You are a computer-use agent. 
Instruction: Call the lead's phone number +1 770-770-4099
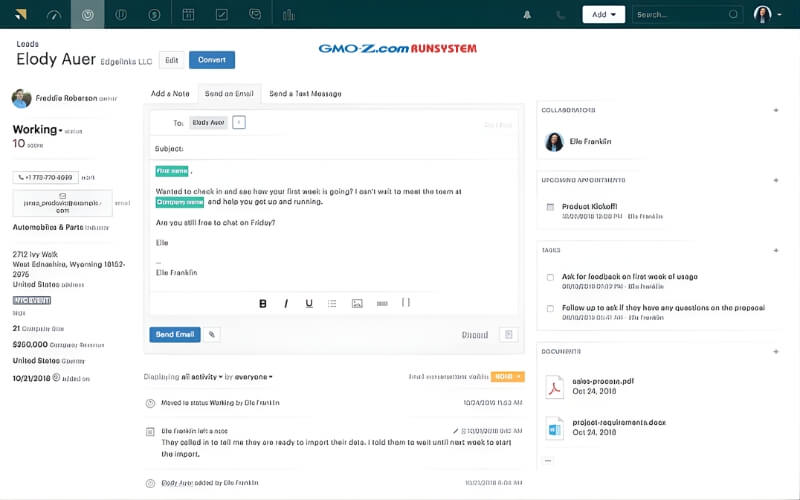point(45,178)
